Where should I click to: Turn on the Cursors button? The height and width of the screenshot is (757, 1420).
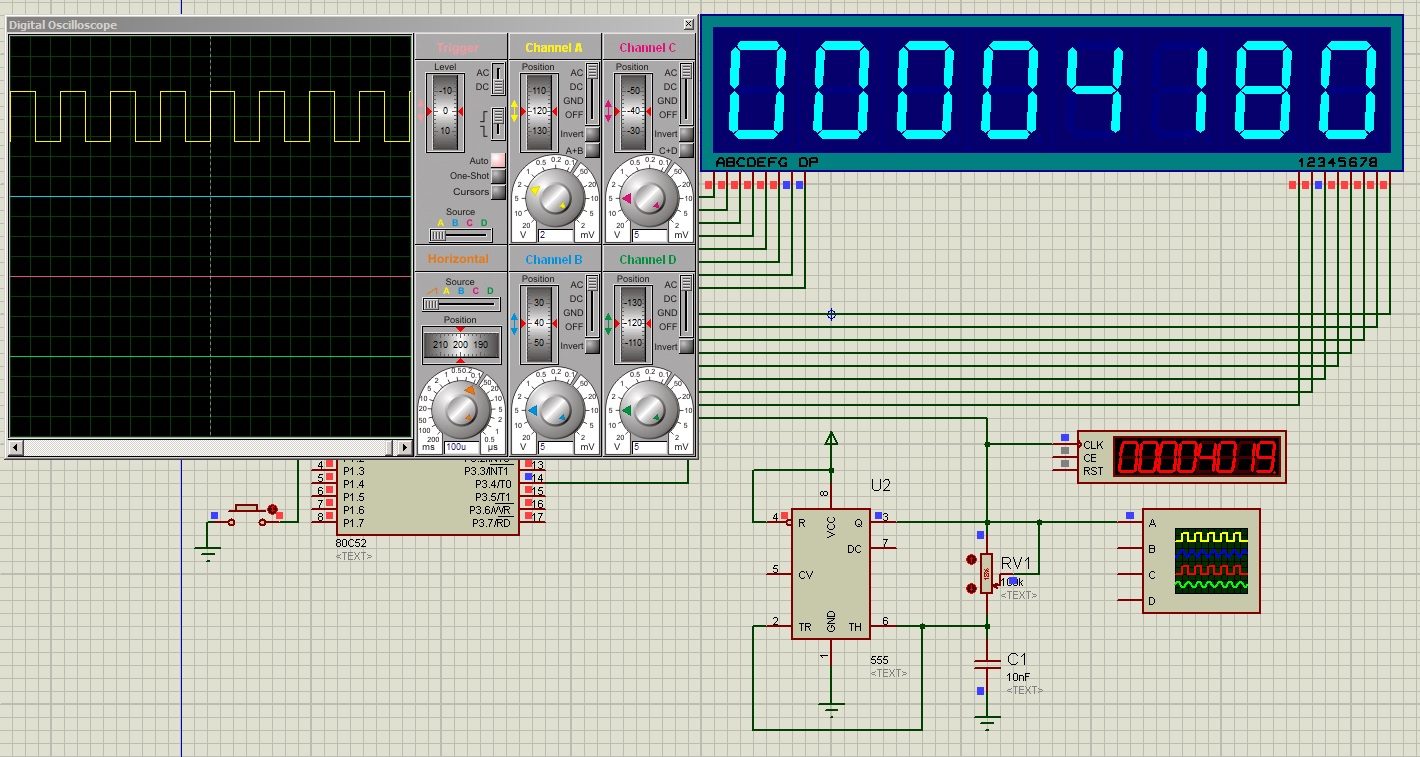(x=498, y=192)
